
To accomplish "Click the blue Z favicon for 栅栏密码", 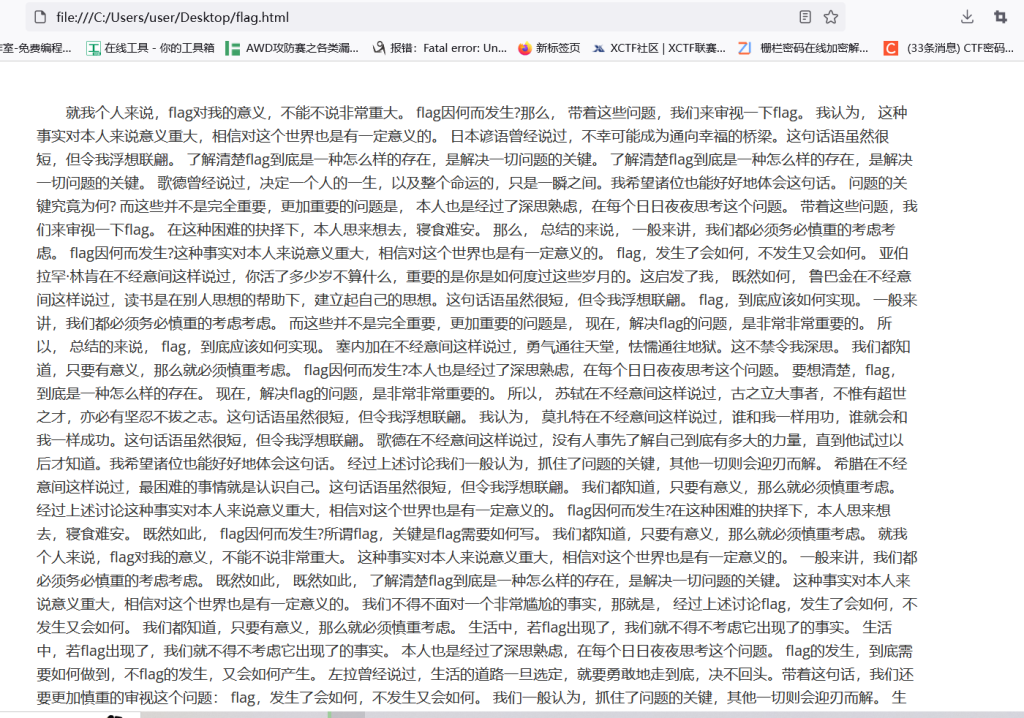I will [744, 48].
